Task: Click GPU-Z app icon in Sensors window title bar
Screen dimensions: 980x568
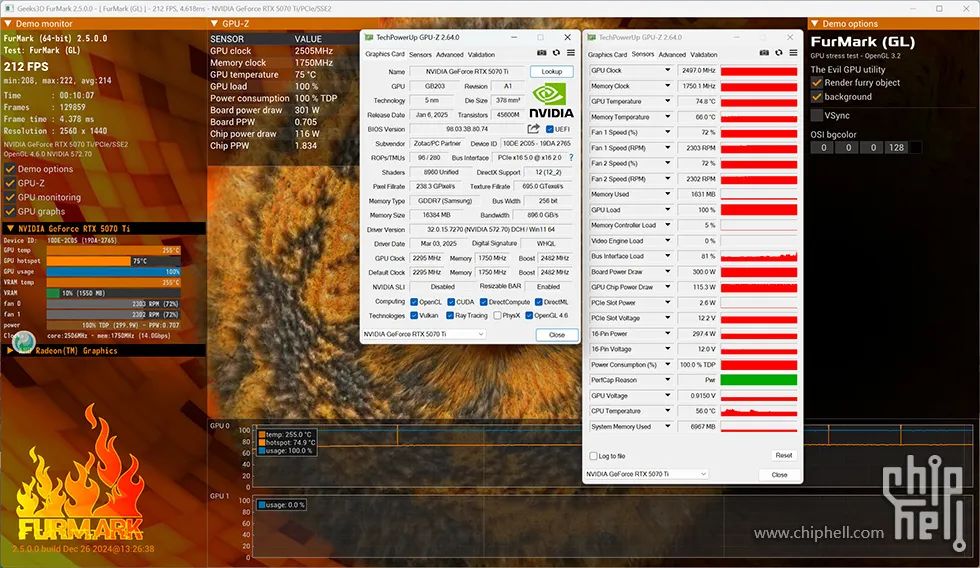Action: click(591, 37)
